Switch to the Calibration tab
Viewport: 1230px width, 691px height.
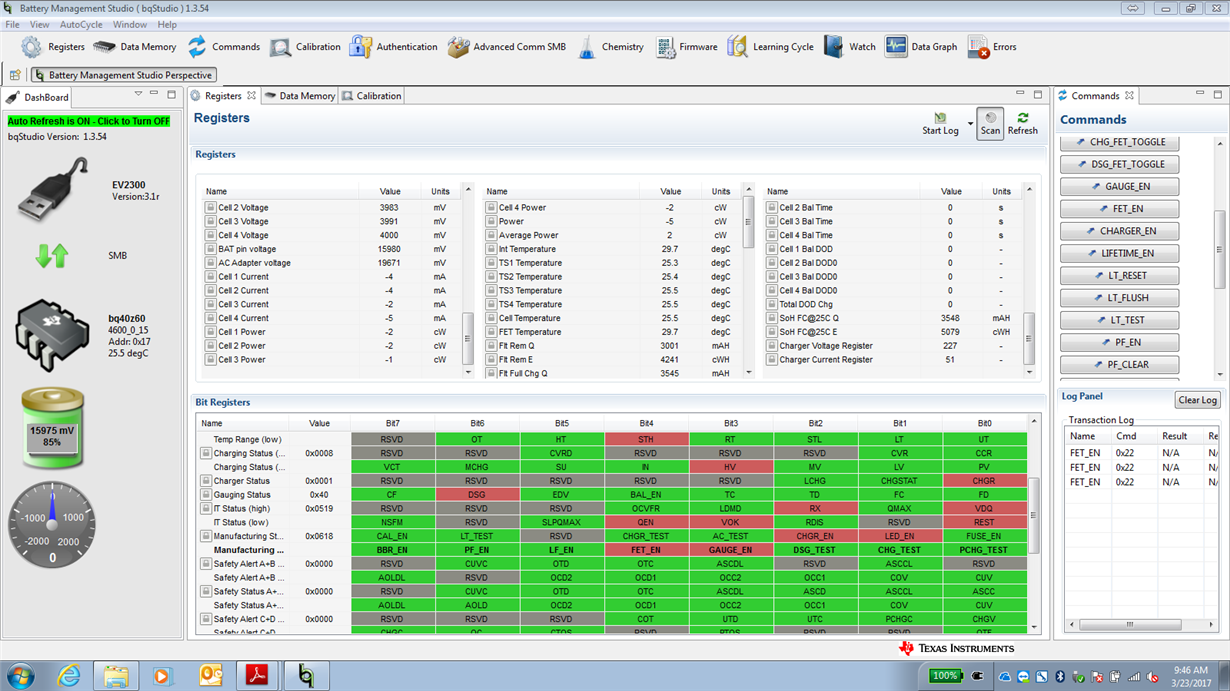[x=371, y=96]
